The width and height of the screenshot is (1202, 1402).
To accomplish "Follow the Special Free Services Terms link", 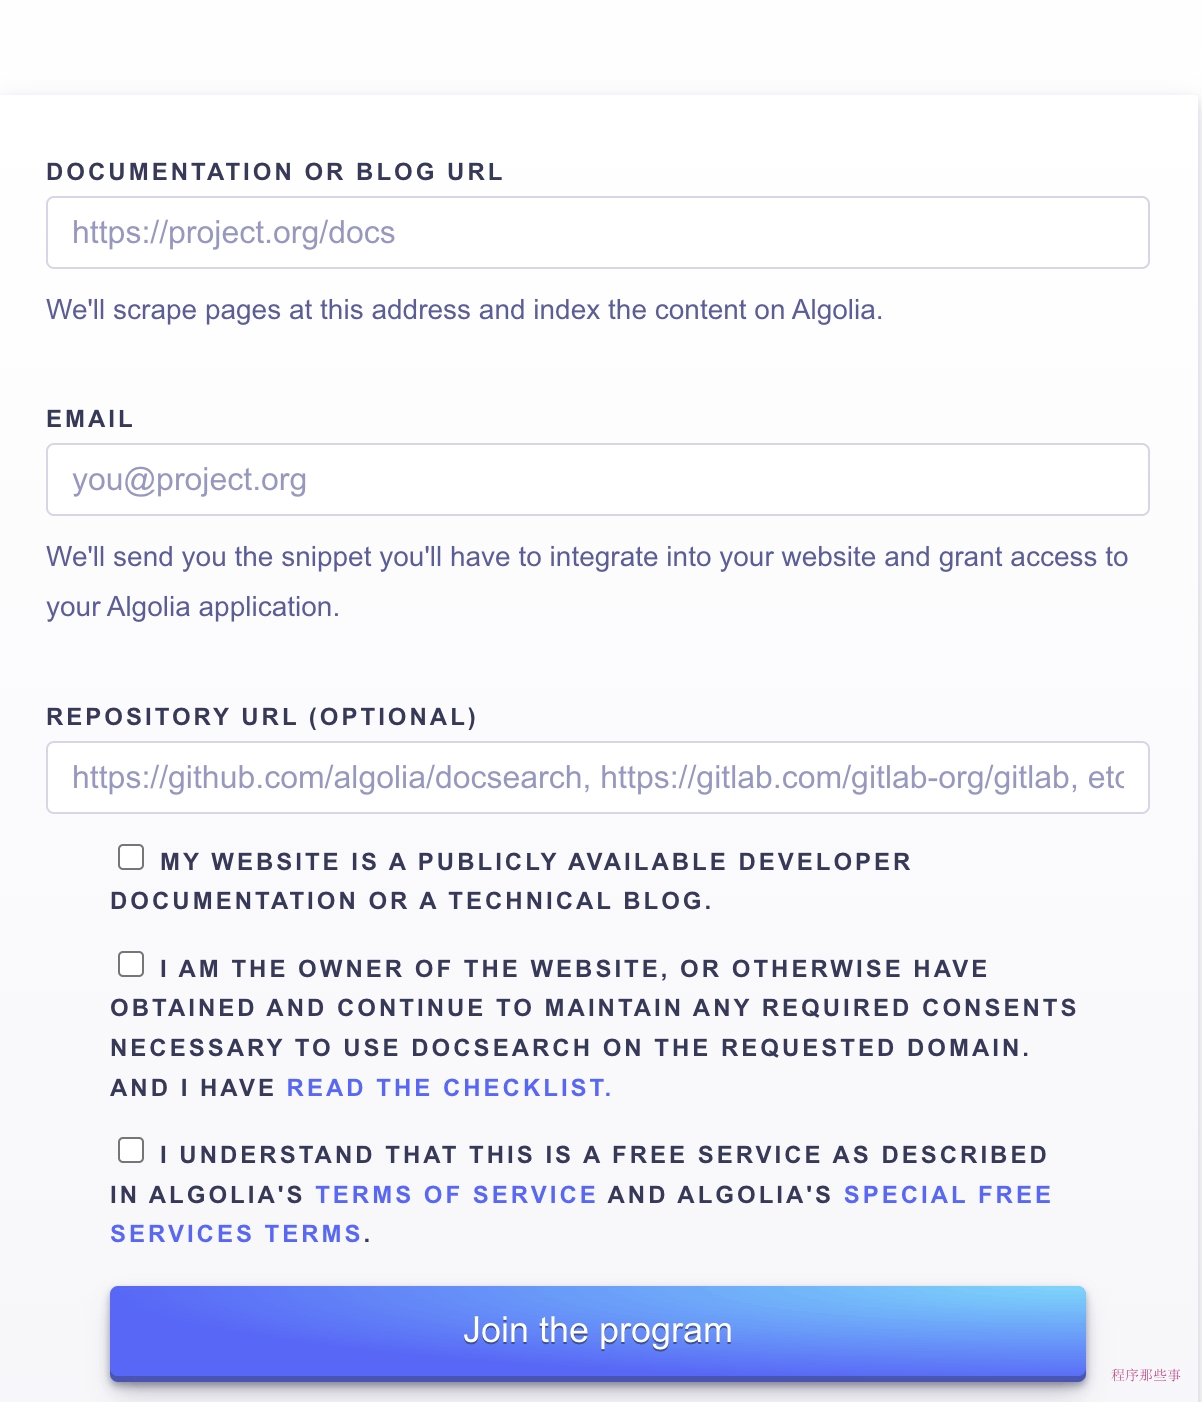I will coord(947,1195).
